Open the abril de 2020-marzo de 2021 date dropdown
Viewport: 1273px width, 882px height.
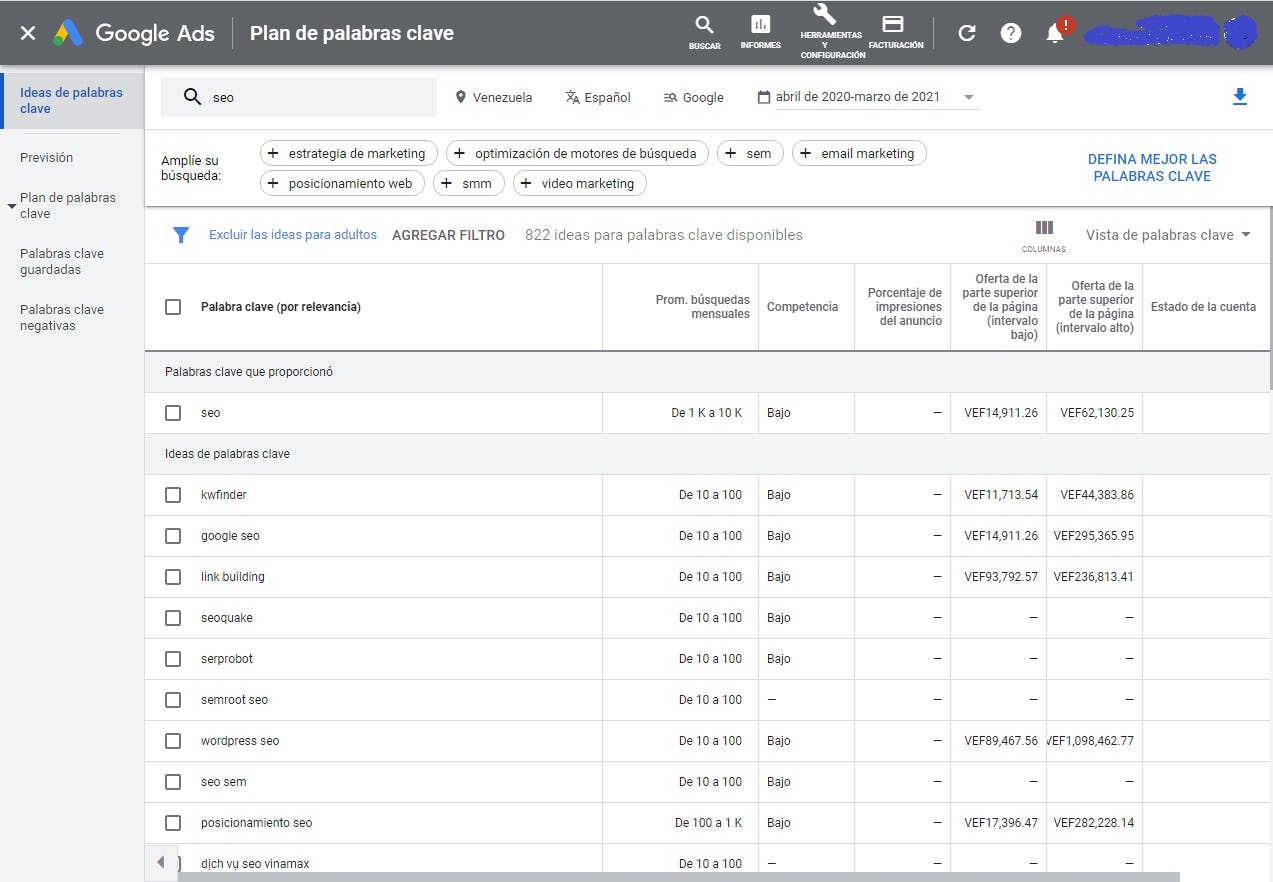(x=866, y=97)
